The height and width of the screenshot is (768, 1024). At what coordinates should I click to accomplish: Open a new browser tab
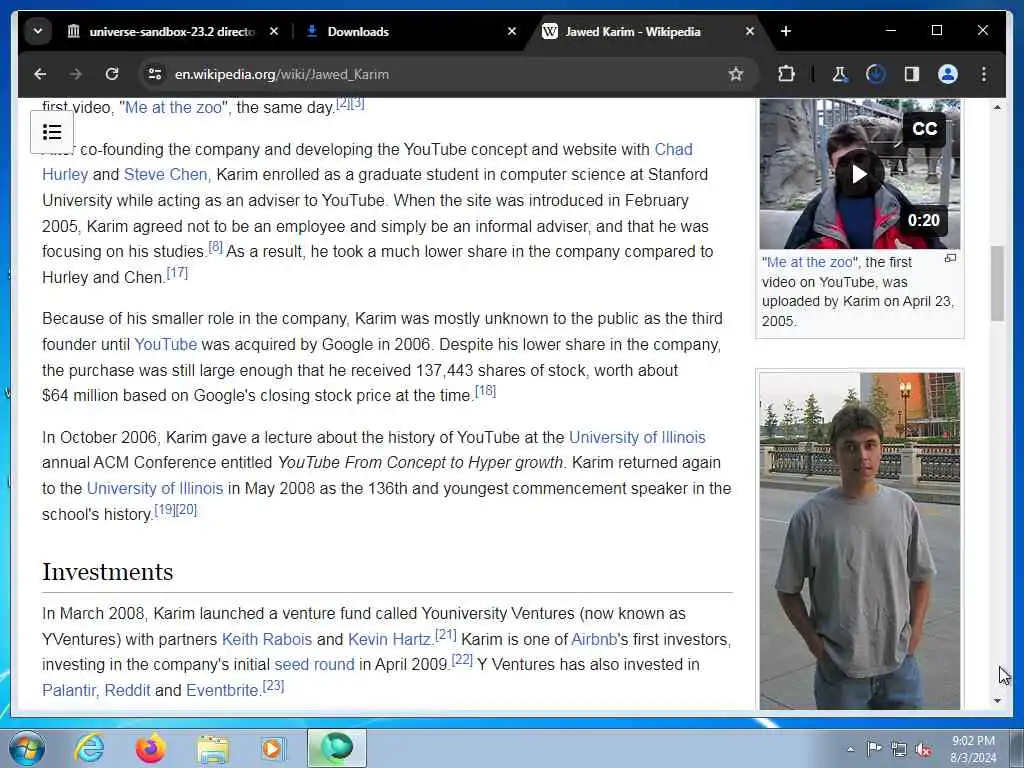pos(786,31)
